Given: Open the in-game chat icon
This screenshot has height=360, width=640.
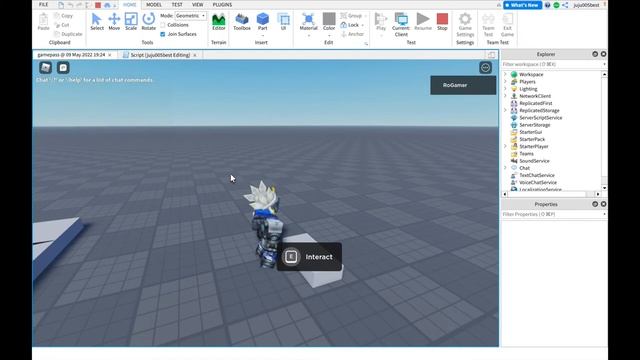Looking at the screenshot, I should coord(63,68).
